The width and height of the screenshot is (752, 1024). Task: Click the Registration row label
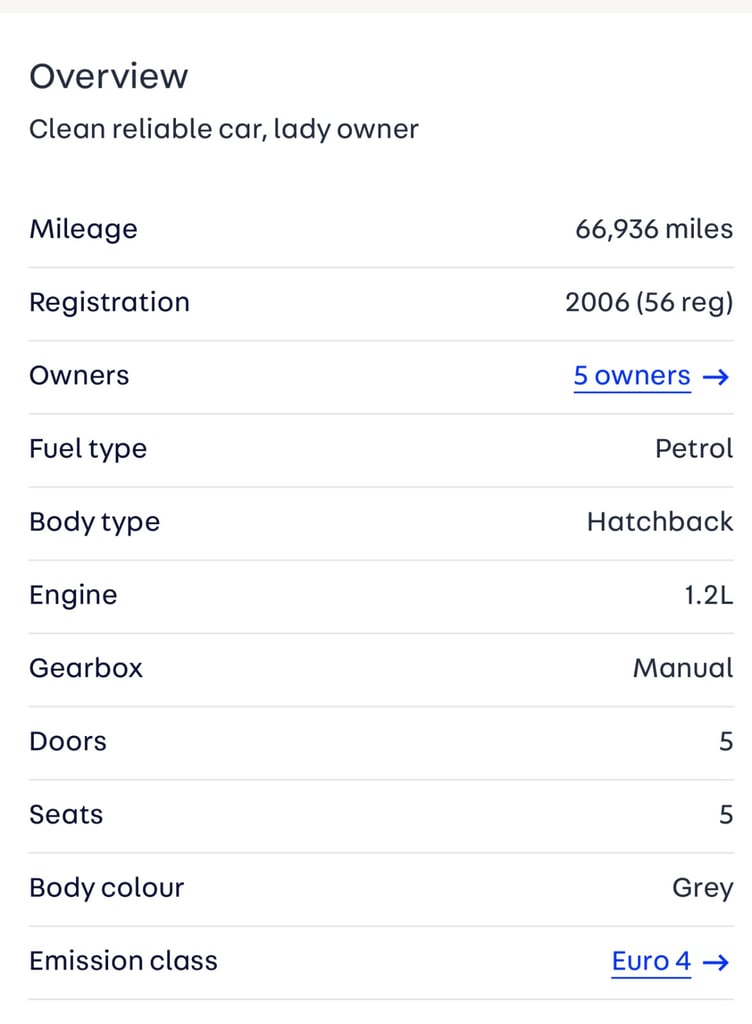(x=110, y=302)
